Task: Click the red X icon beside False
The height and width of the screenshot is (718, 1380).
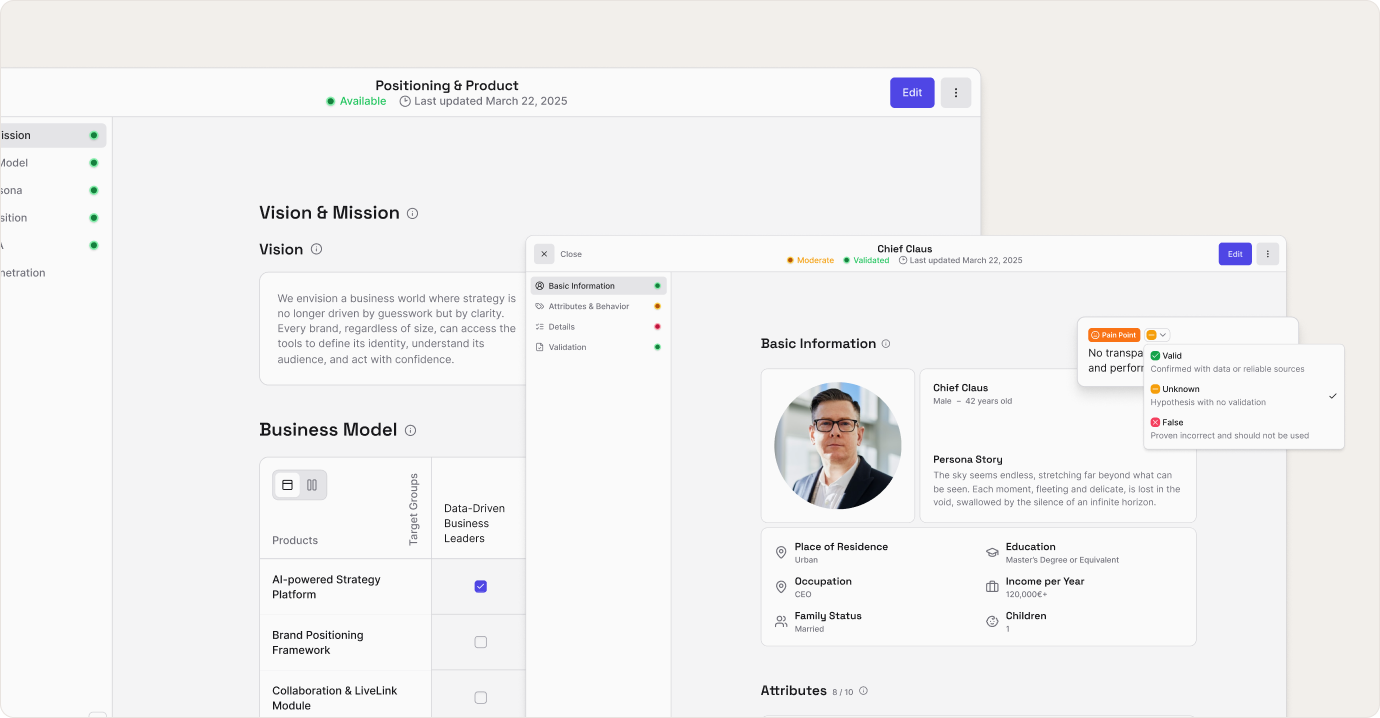Action: 1155,423
